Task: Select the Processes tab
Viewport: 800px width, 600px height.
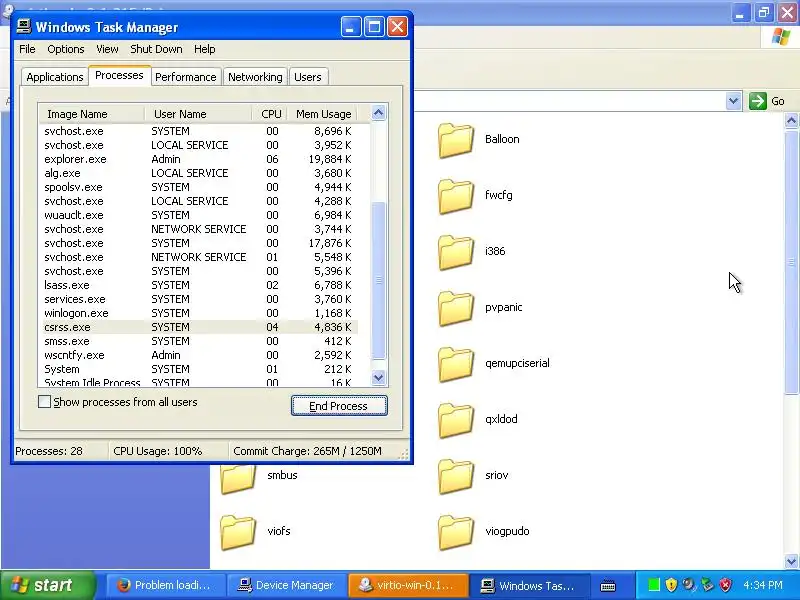Action: click(119, 76)
